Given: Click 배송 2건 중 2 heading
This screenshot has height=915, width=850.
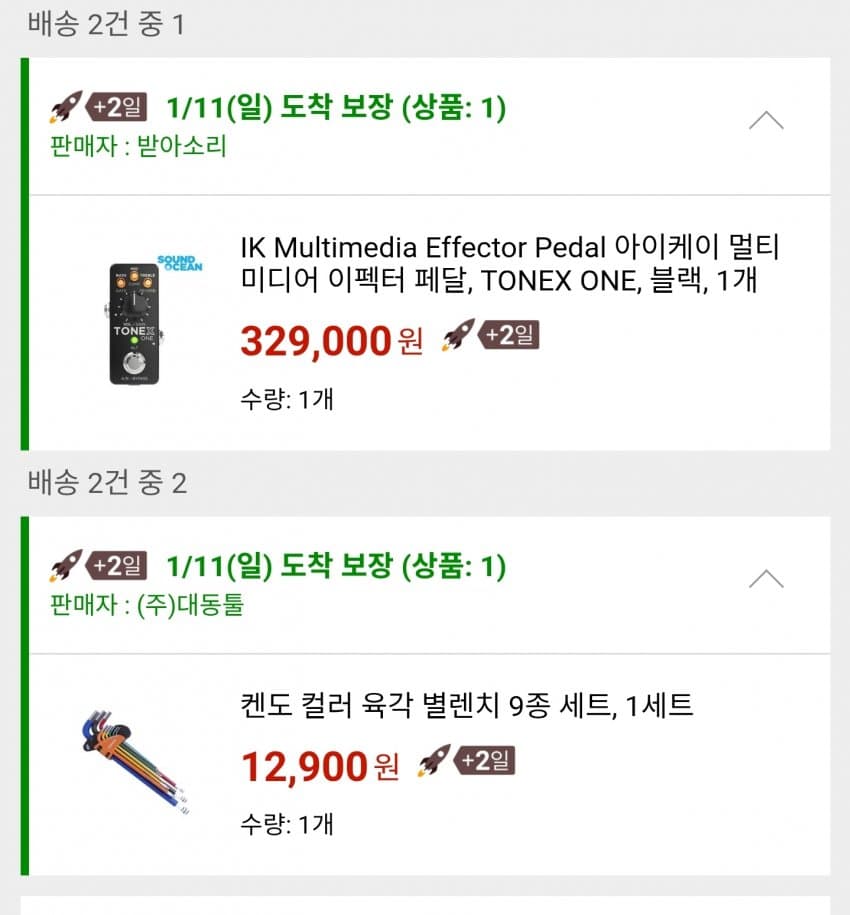Looking at the screenshot, I should (107, 483).
